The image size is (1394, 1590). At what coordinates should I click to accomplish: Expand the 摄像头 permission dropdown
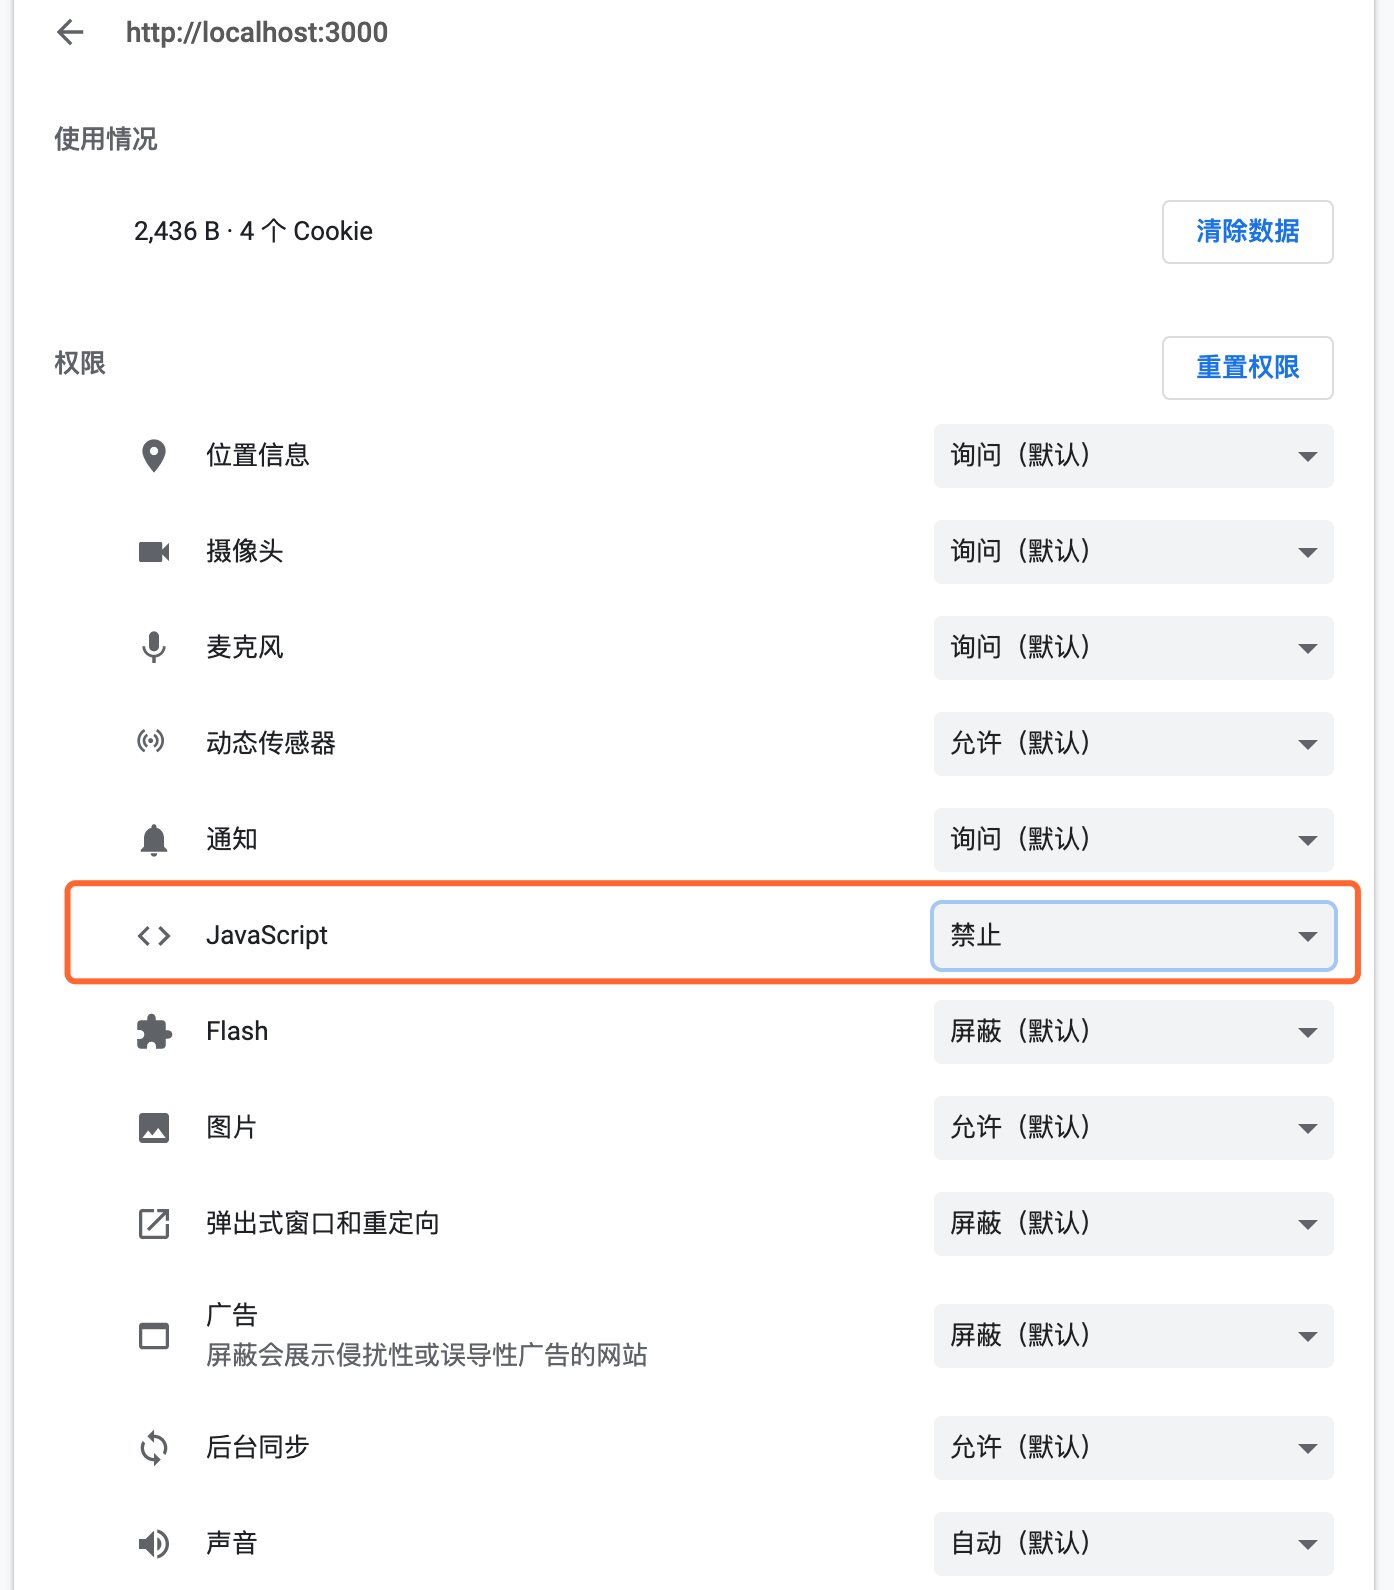pyautogui.click(x=1133, y=552)
